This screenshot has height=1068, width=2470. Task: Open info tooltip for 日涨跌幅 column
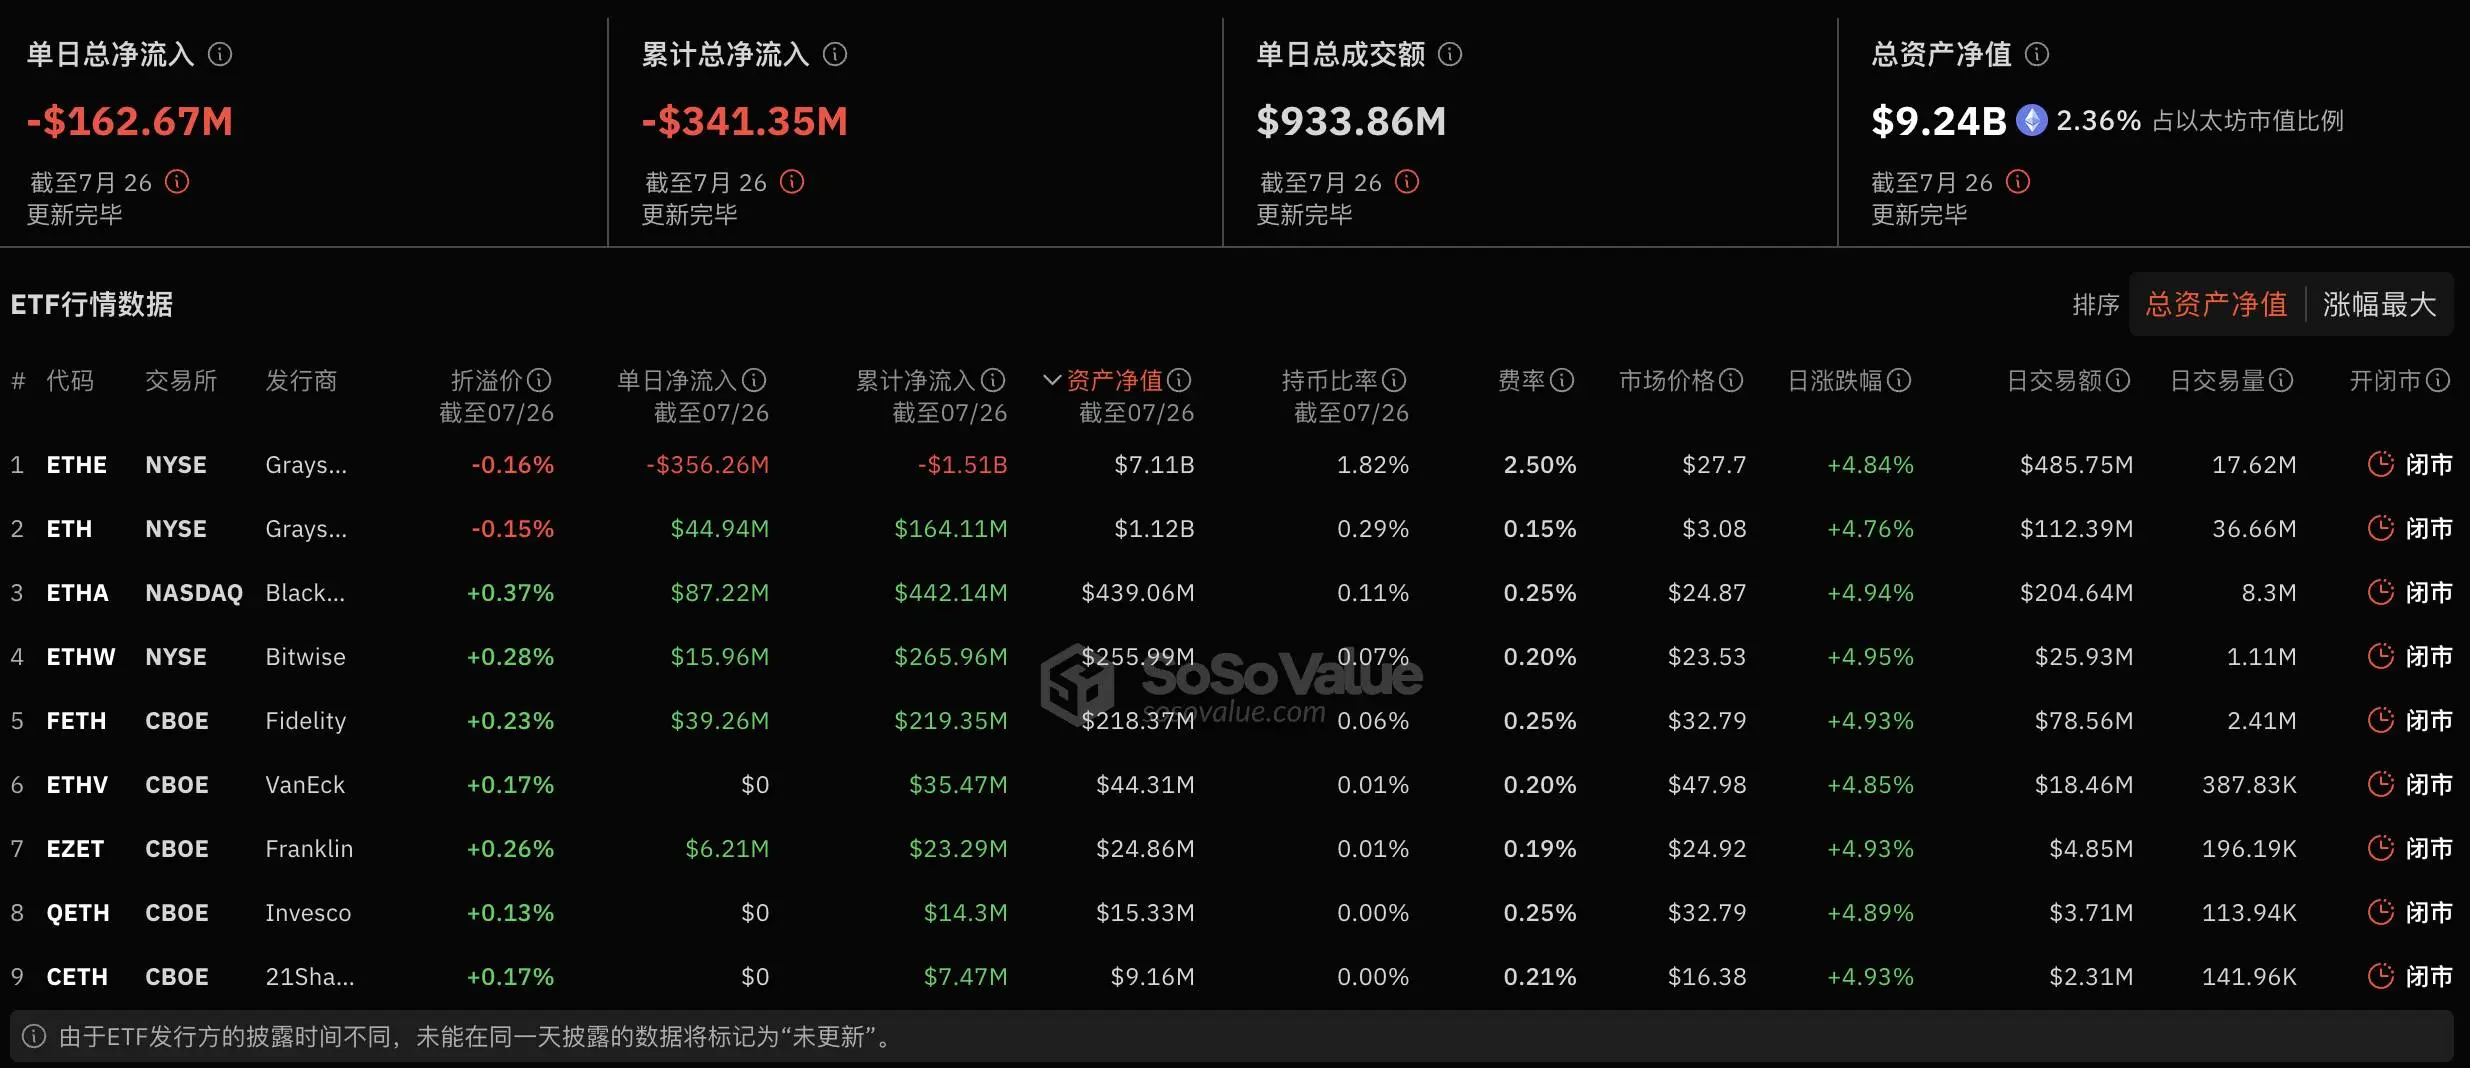(1899, 380)
